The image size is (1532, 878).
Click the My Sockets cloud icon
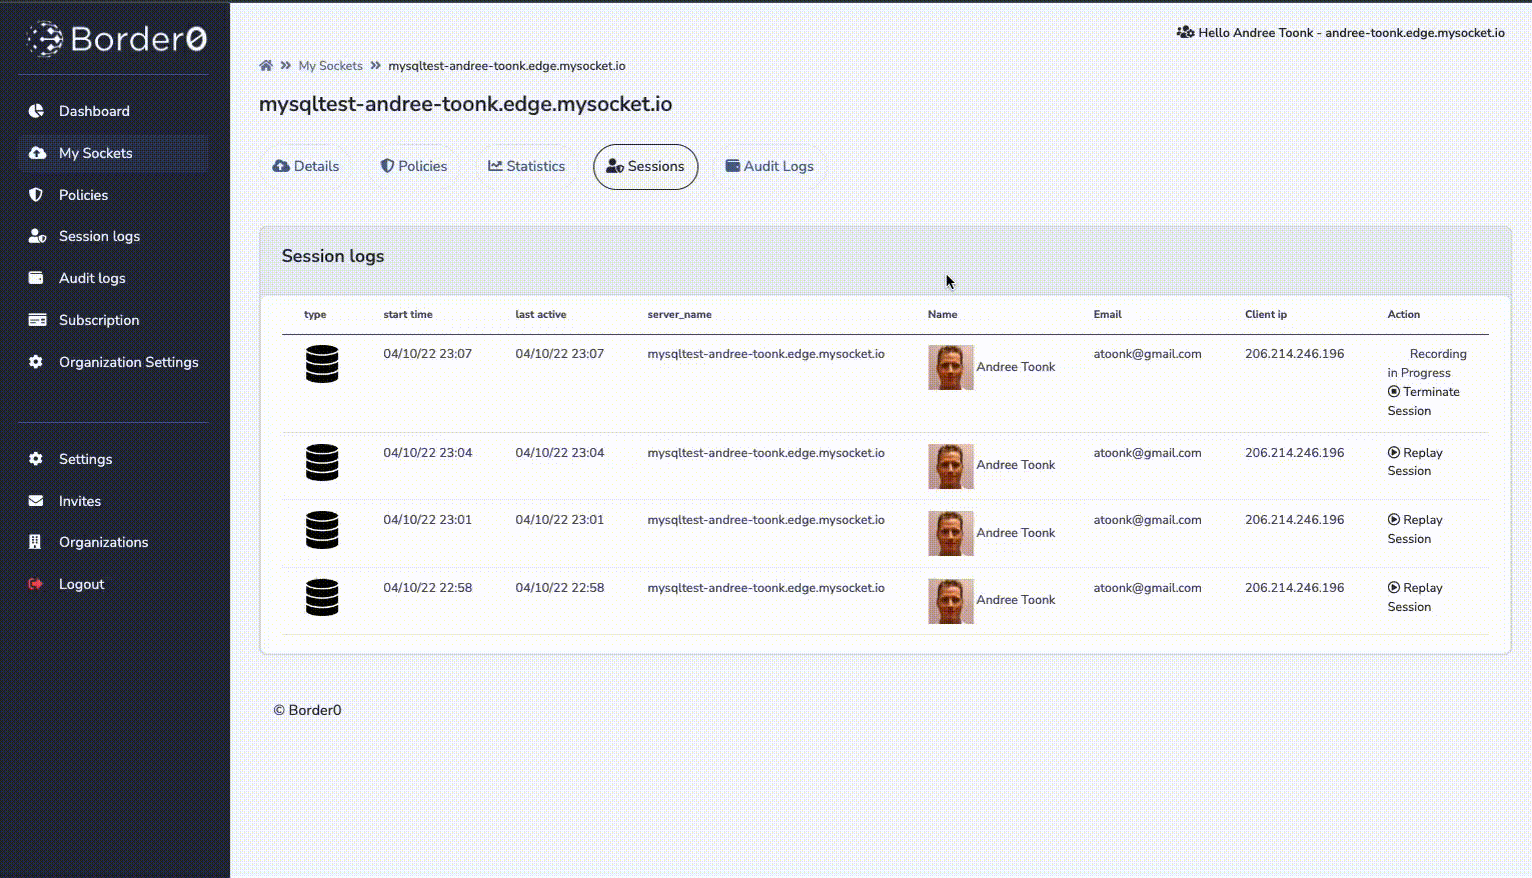tap(37, 153)
